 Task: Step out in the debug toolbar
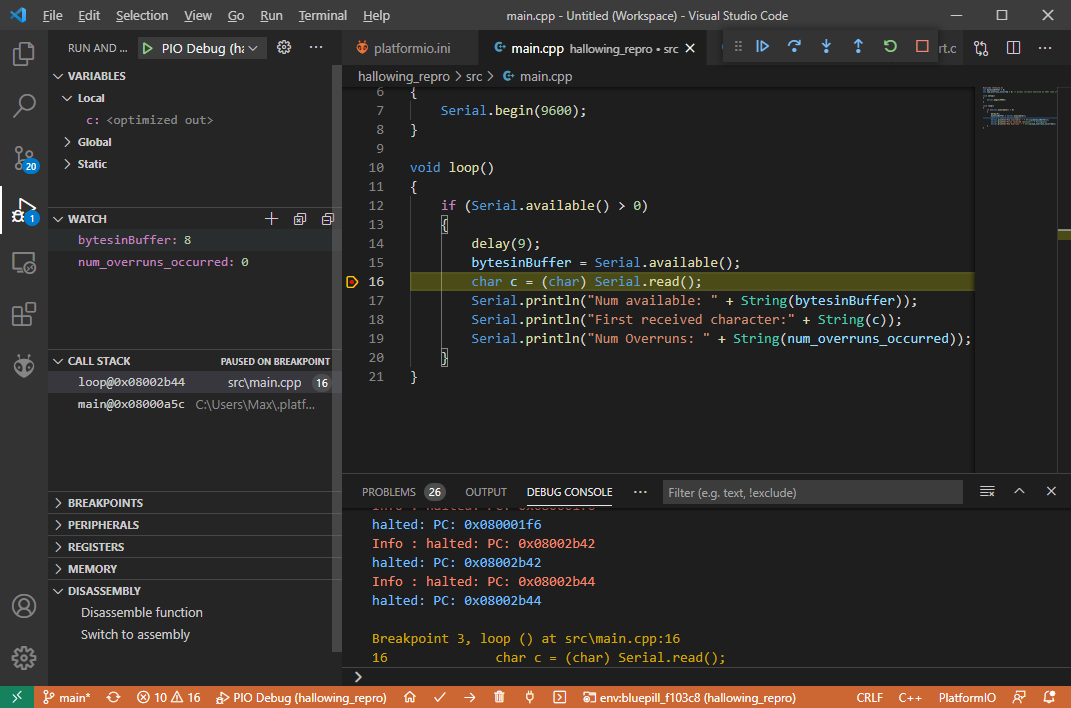(x=858, y=46)
